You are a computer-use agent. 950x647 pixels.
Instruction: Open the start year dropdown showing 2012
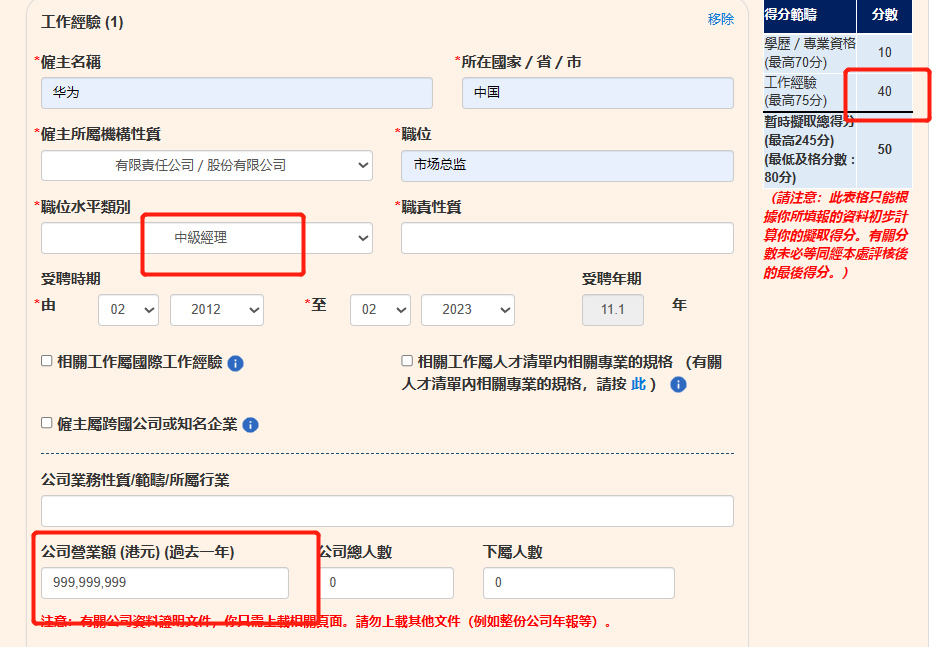click(x=217, y=310)
